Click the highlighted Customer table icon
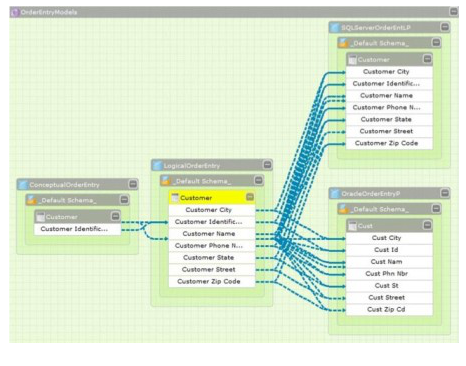Screen dimensions: 466x366 [175, 198]
